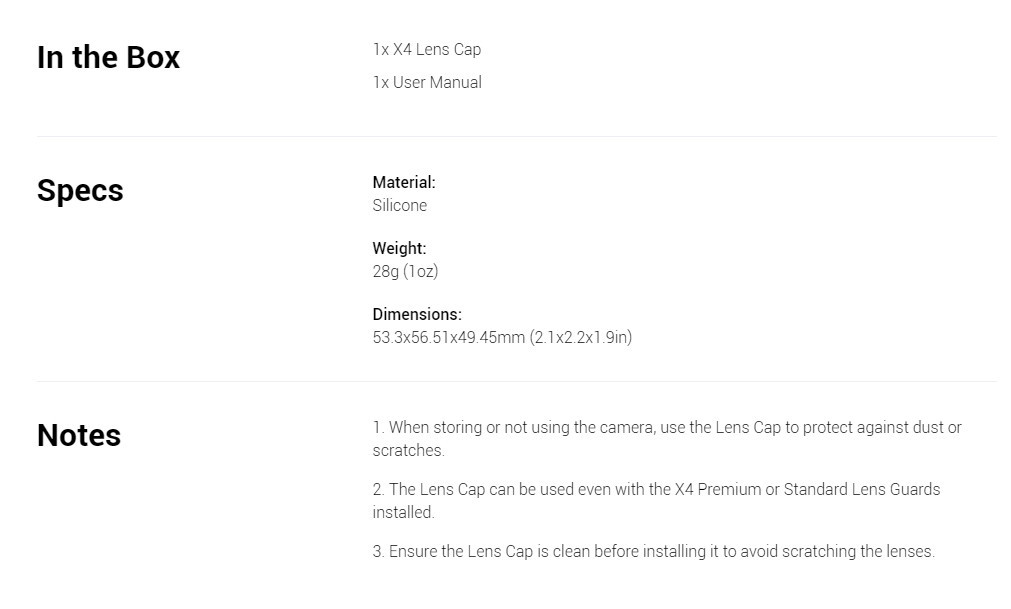The height and width of the screenshot is (609, 1011).
Task: Click the "Notes" section heading
Action: point(79,435)
